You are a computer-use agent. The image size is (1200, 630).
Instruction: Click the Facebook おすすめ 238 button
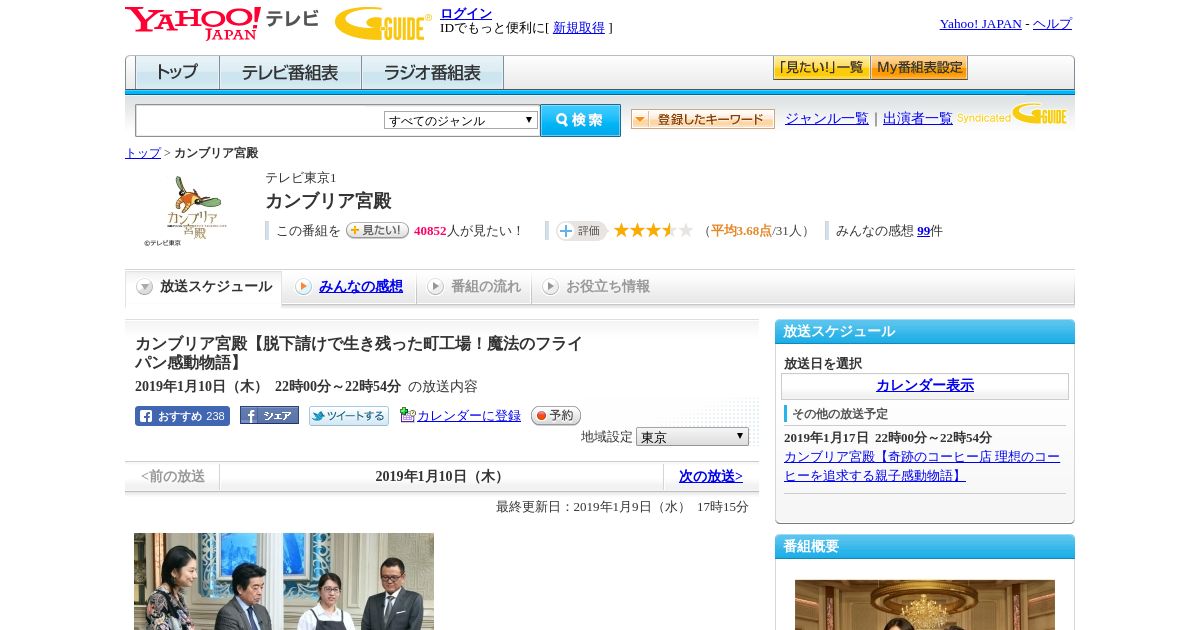tap(182, 416)
